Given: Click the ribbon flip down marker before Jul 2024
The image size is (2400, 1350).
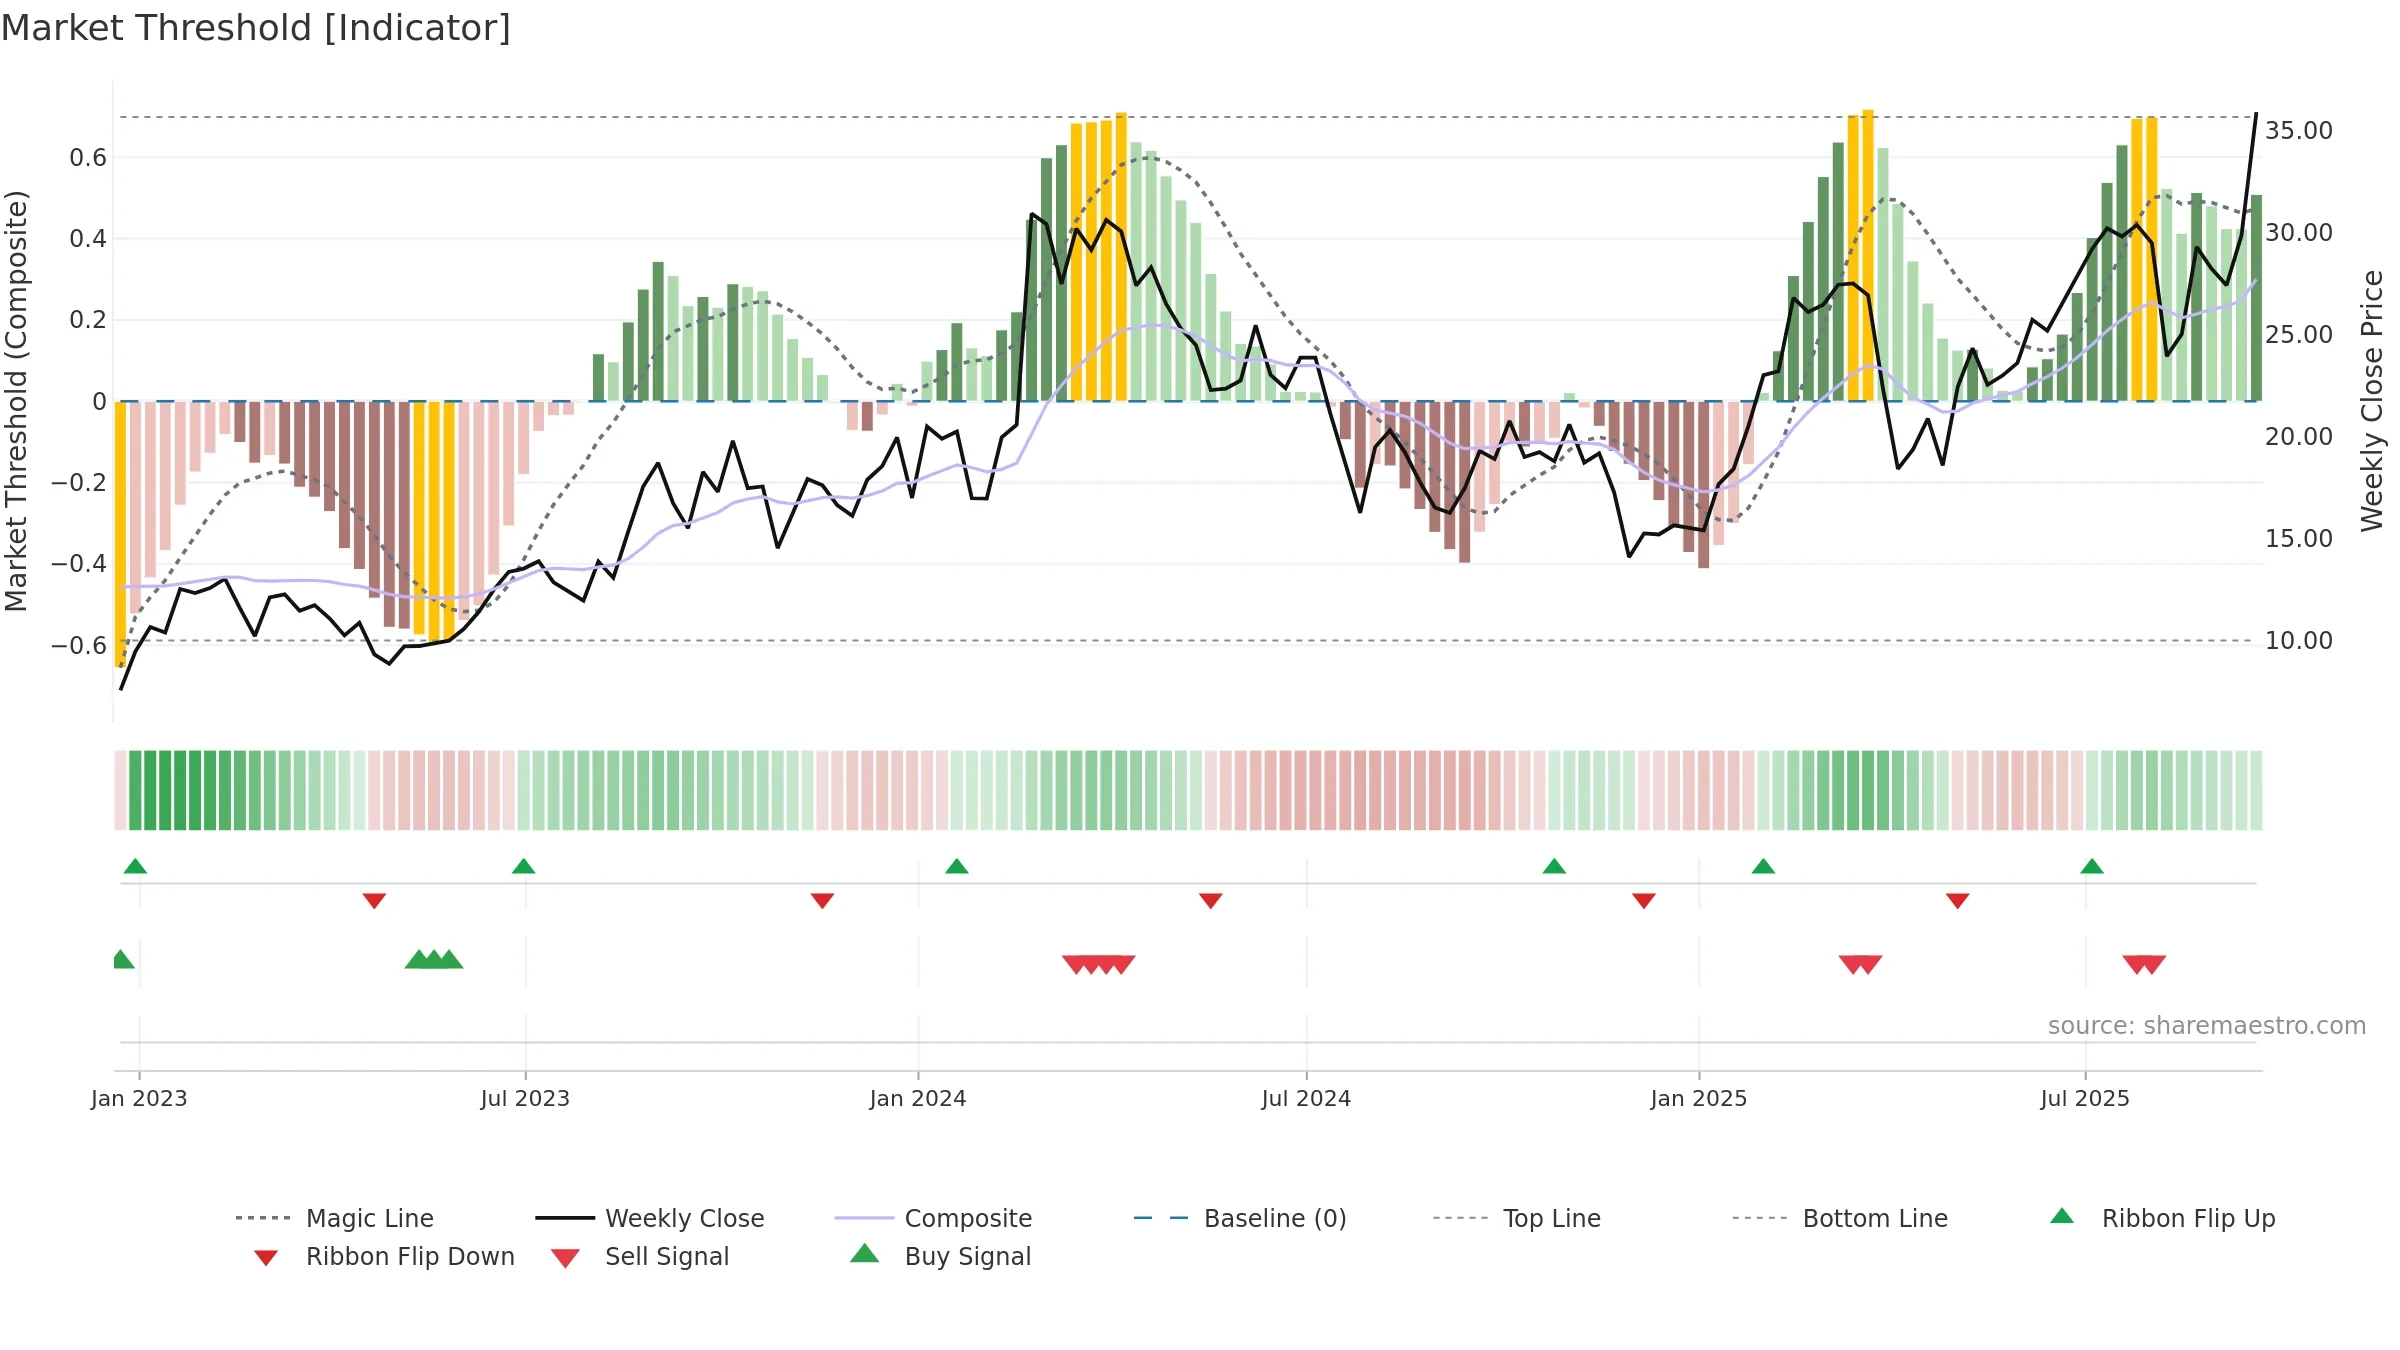Looking at the screenshot, I should pyautogui.click(x=1210, y=901).
